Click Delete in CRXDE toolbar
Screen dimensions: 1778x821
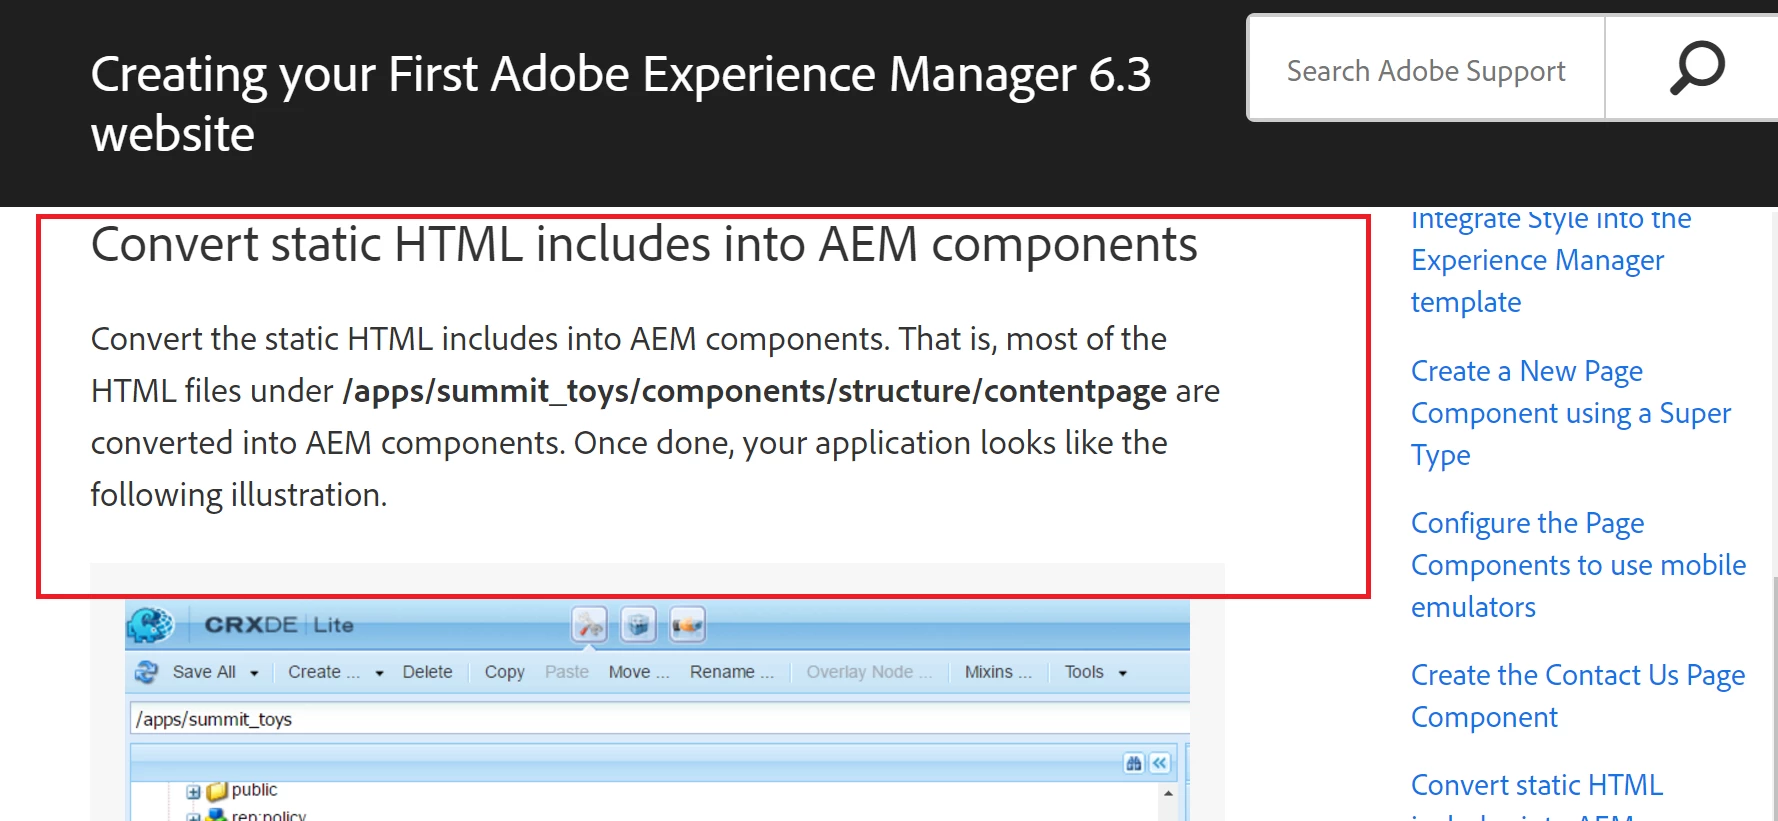coord(427,672)
